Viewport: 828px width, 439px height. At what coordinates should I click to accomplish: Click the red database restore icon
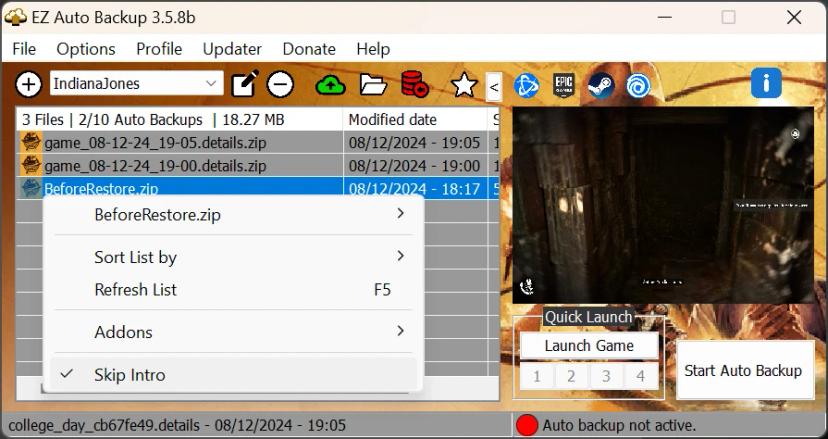tap(415, 84)
